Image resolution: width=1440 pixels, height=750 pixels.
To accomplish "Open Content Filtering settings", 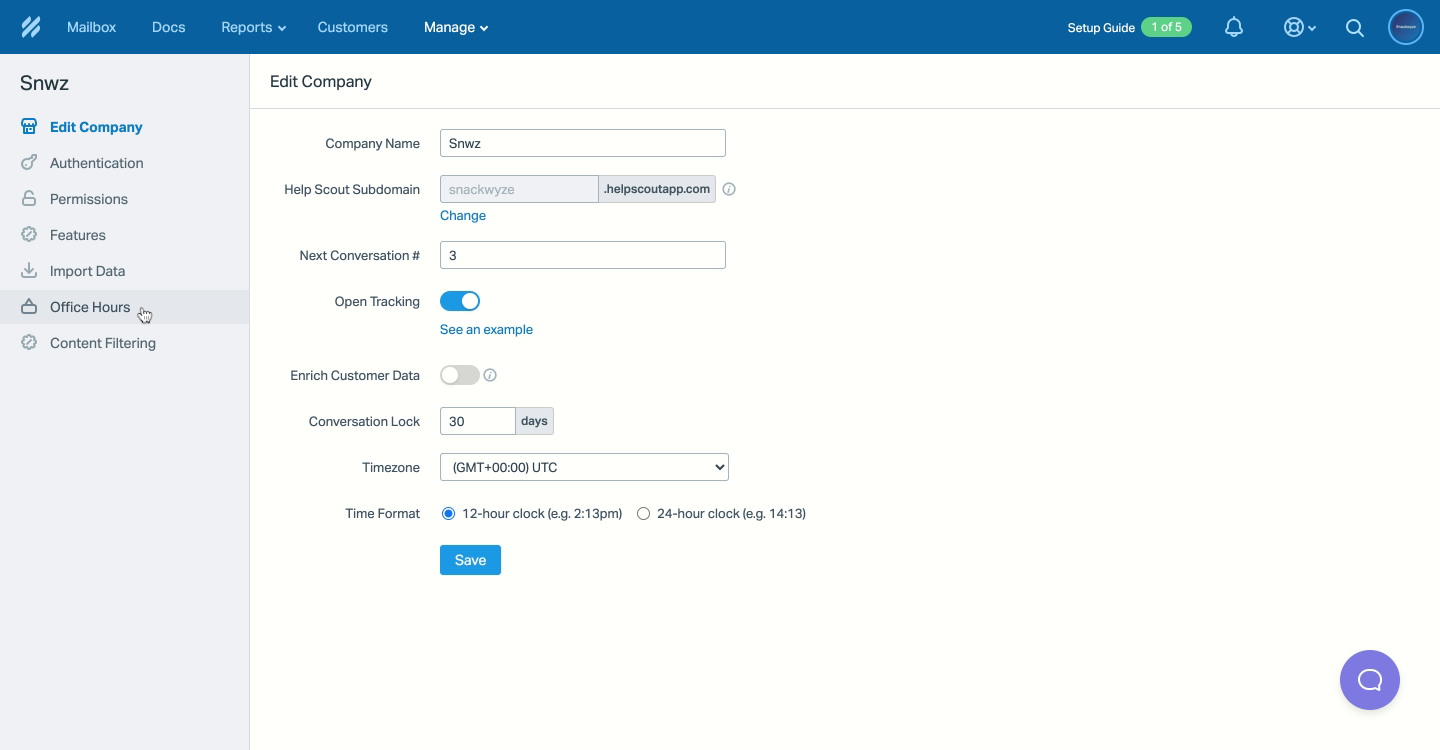I will point(103,343).
